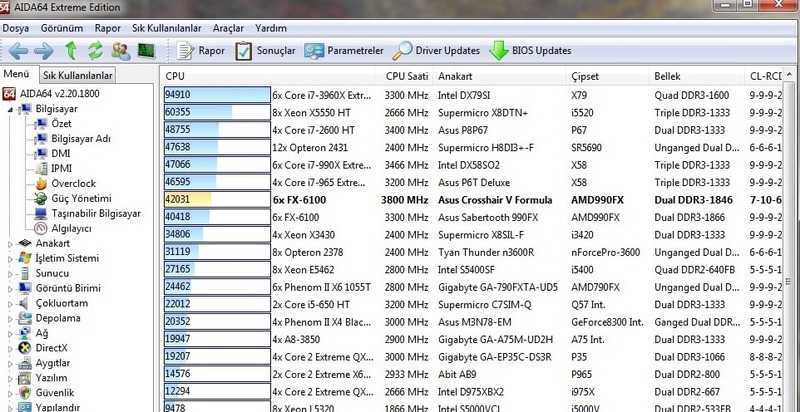The image size is (800, 412).
Task: Sort by CPU Saati column header
Action: coord(406,76)
